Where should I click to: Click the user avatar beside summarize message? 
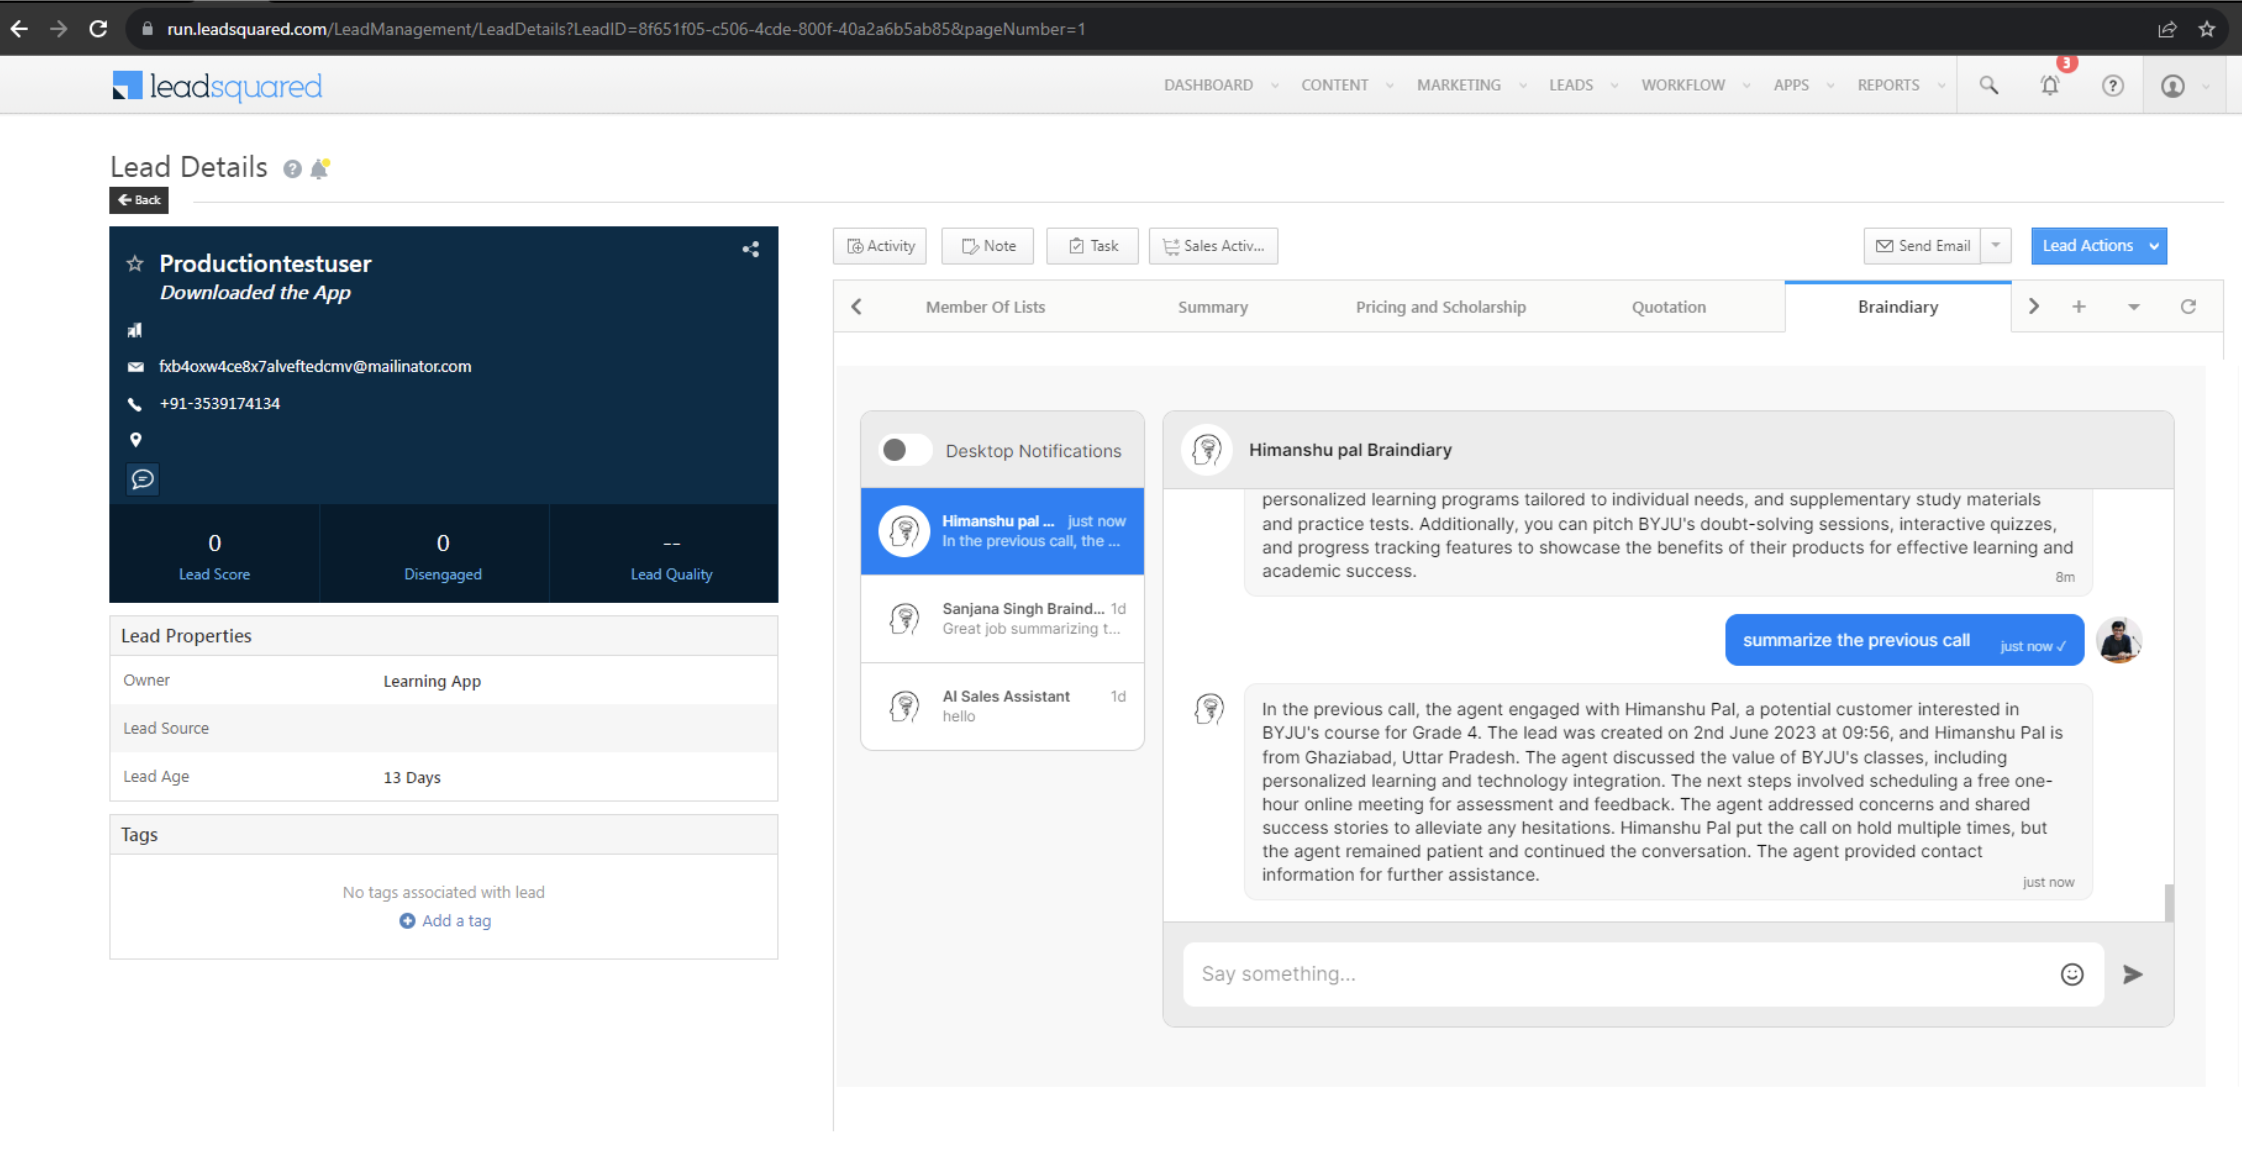2118,640
